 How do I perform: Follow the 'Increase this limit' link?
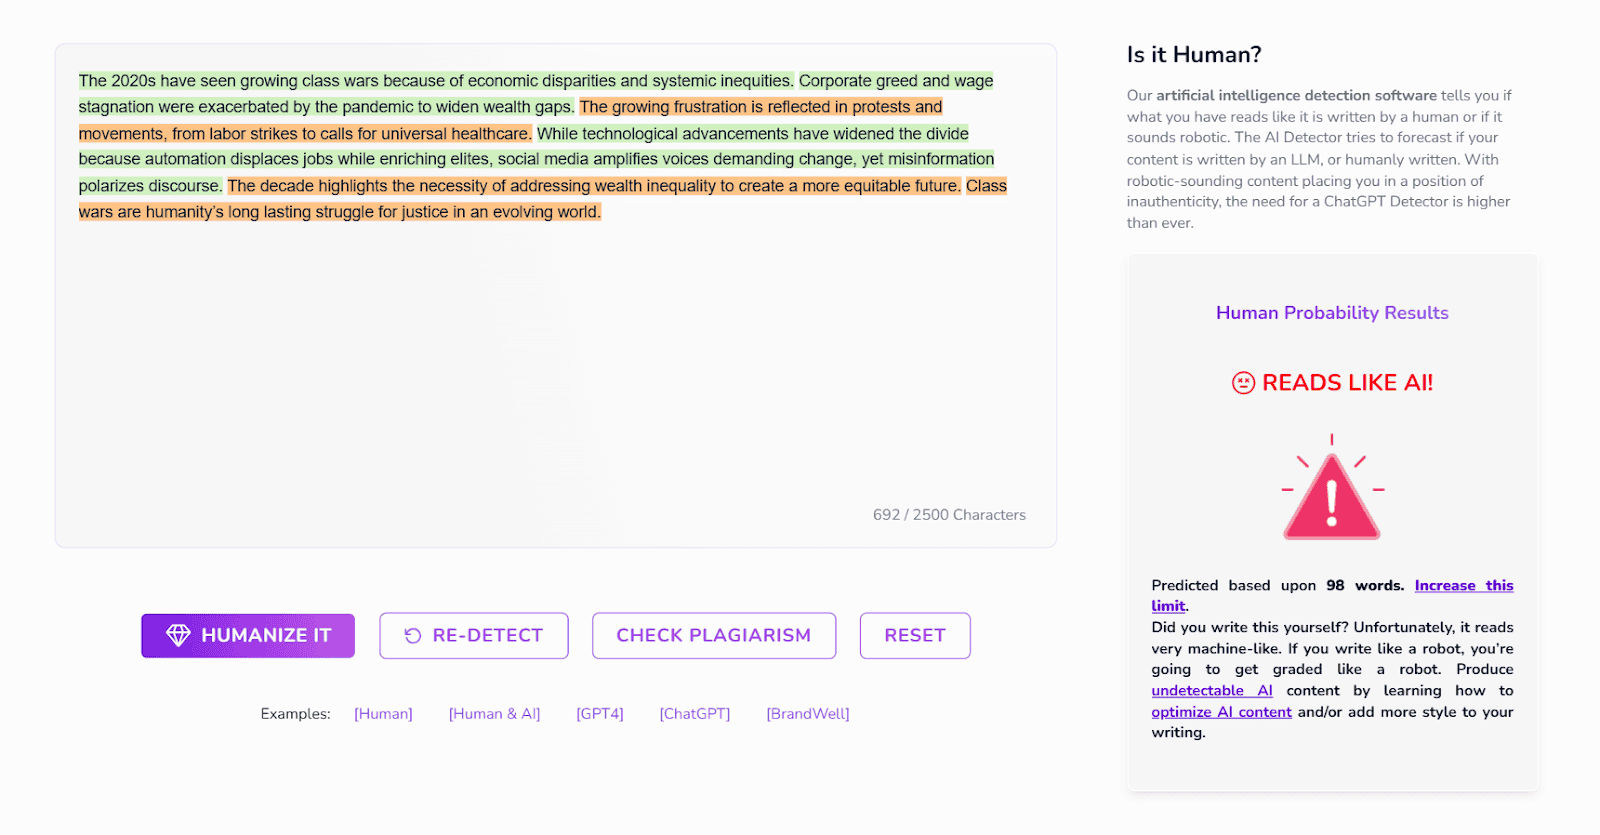pos(1463,586)
